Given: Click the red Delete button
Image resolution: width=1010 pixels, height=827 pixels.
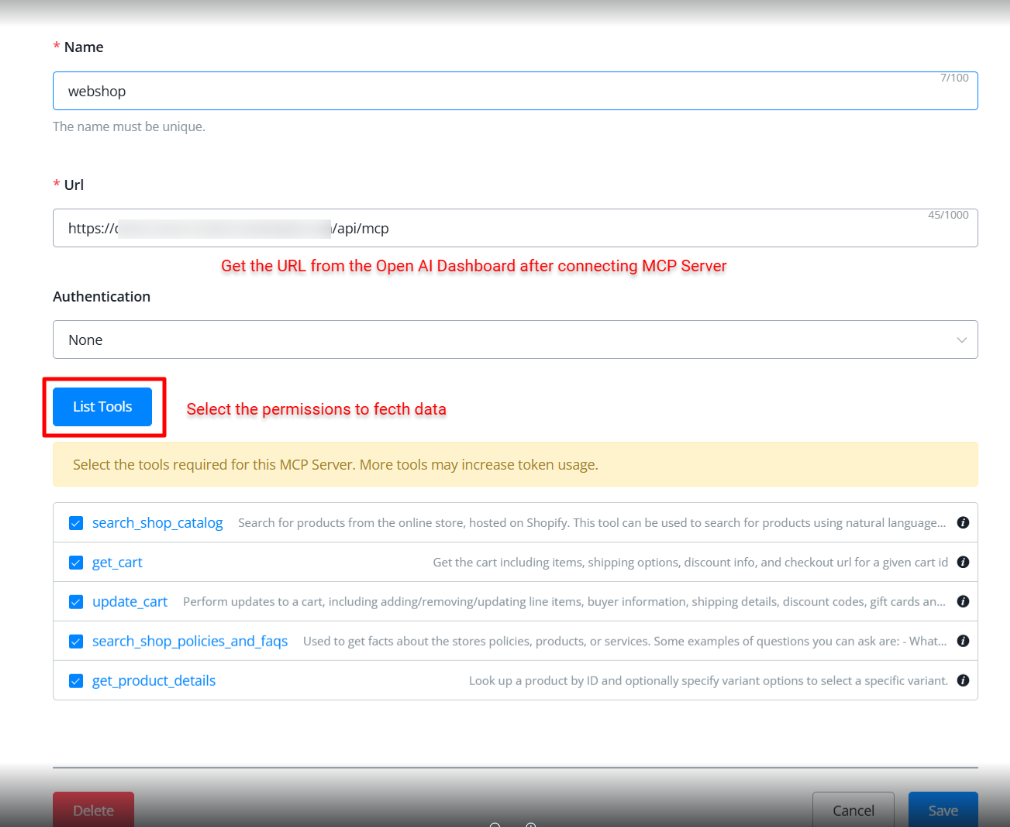Looking at the screenshot, I should tap(93, 810).
